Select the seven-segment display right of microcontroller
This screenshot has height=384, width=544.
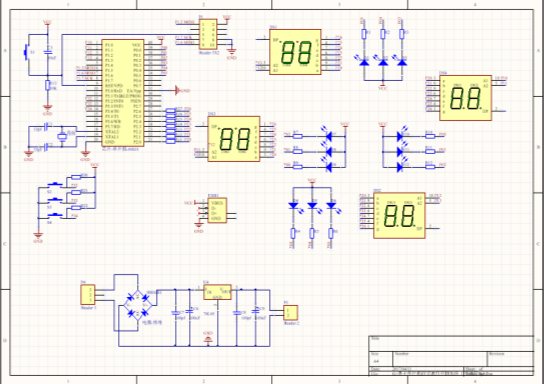(234, 139)
